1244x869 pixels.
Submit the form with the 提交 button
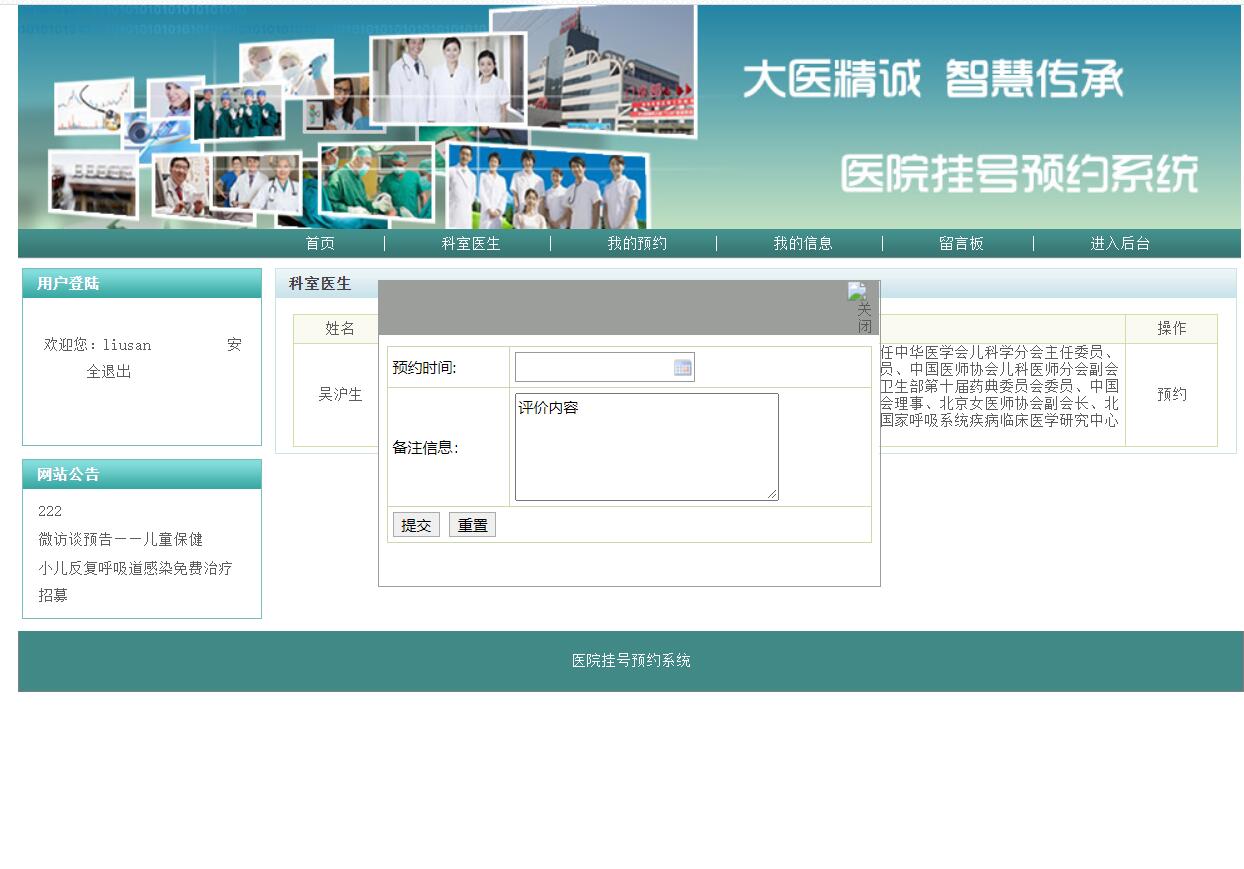click(416, 523)
